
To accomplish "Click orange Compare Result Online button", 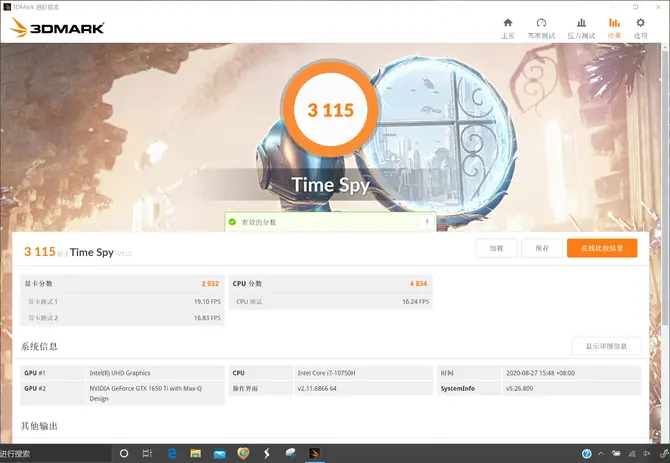I will pyautogui.click(x=602, y=248).
